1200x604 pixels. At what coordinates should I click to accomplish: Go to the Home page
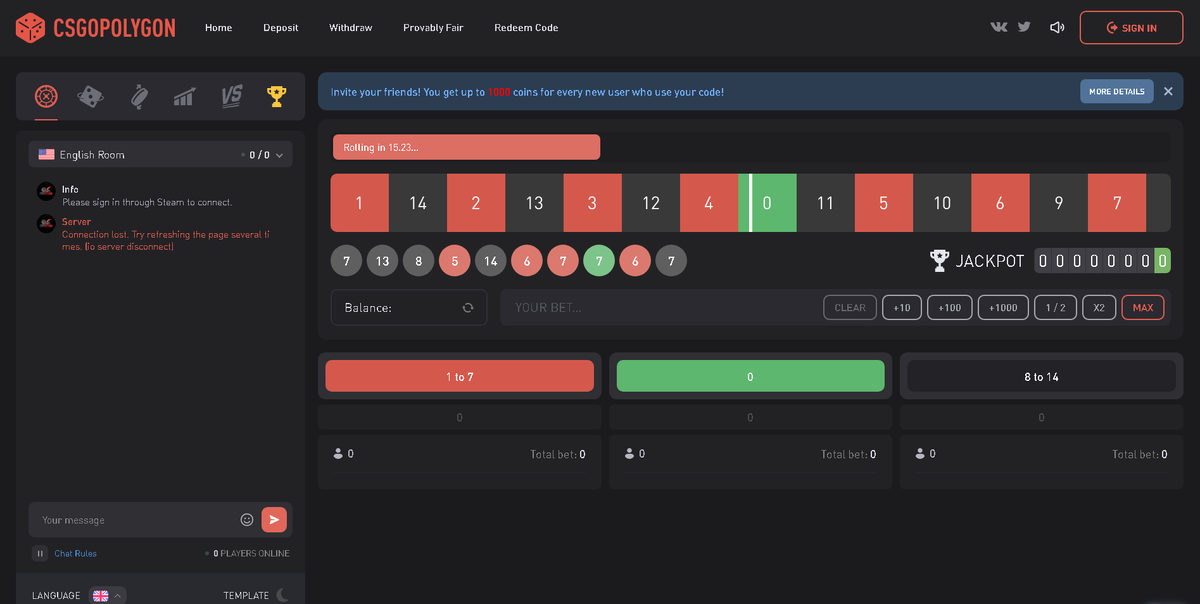point(218,28)
